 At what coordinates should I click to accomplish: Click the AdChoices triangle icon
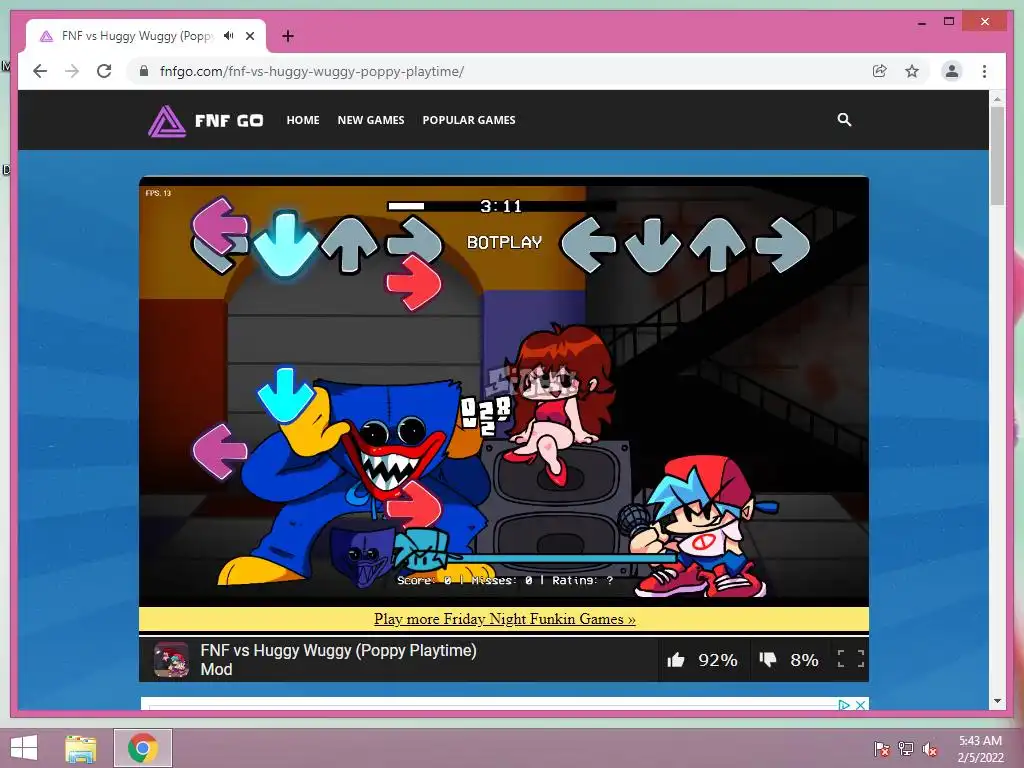pos(844,705)
